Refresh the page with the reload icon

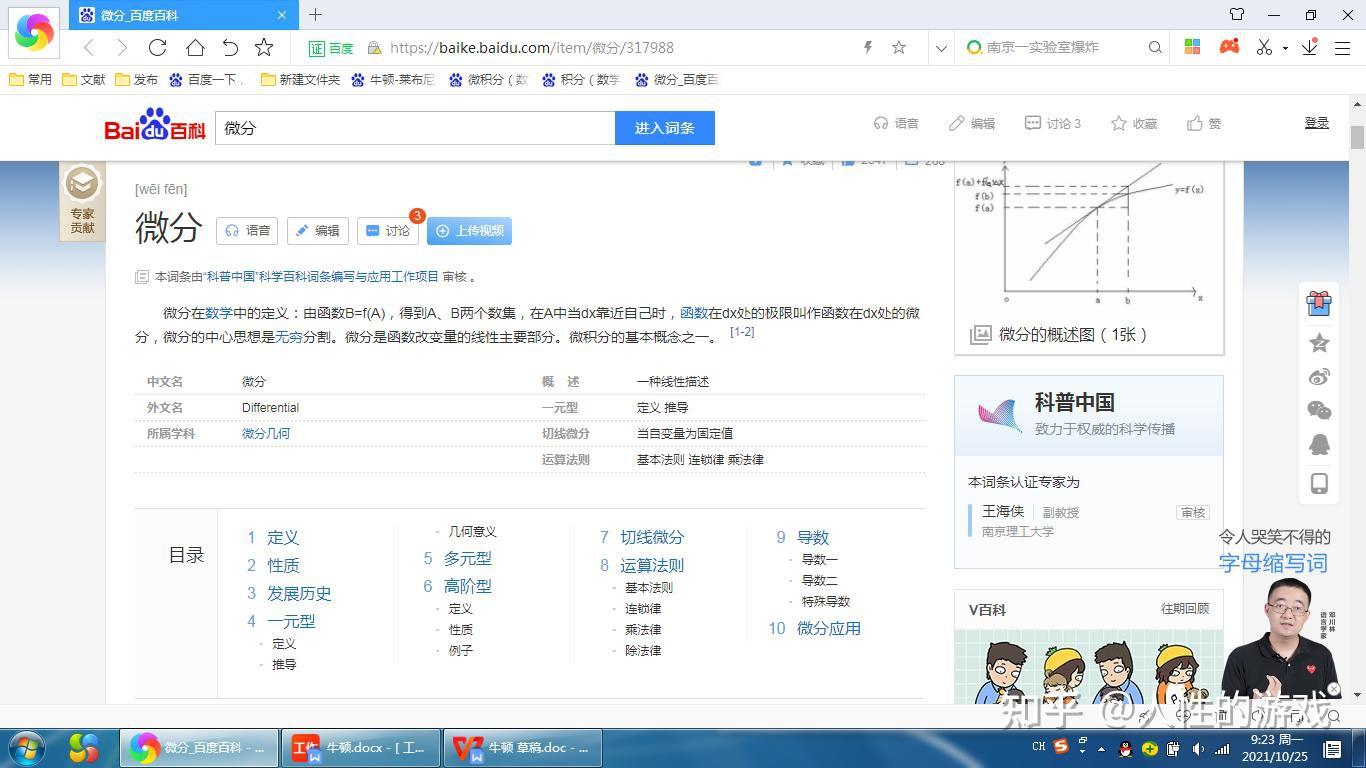(158, 47)
